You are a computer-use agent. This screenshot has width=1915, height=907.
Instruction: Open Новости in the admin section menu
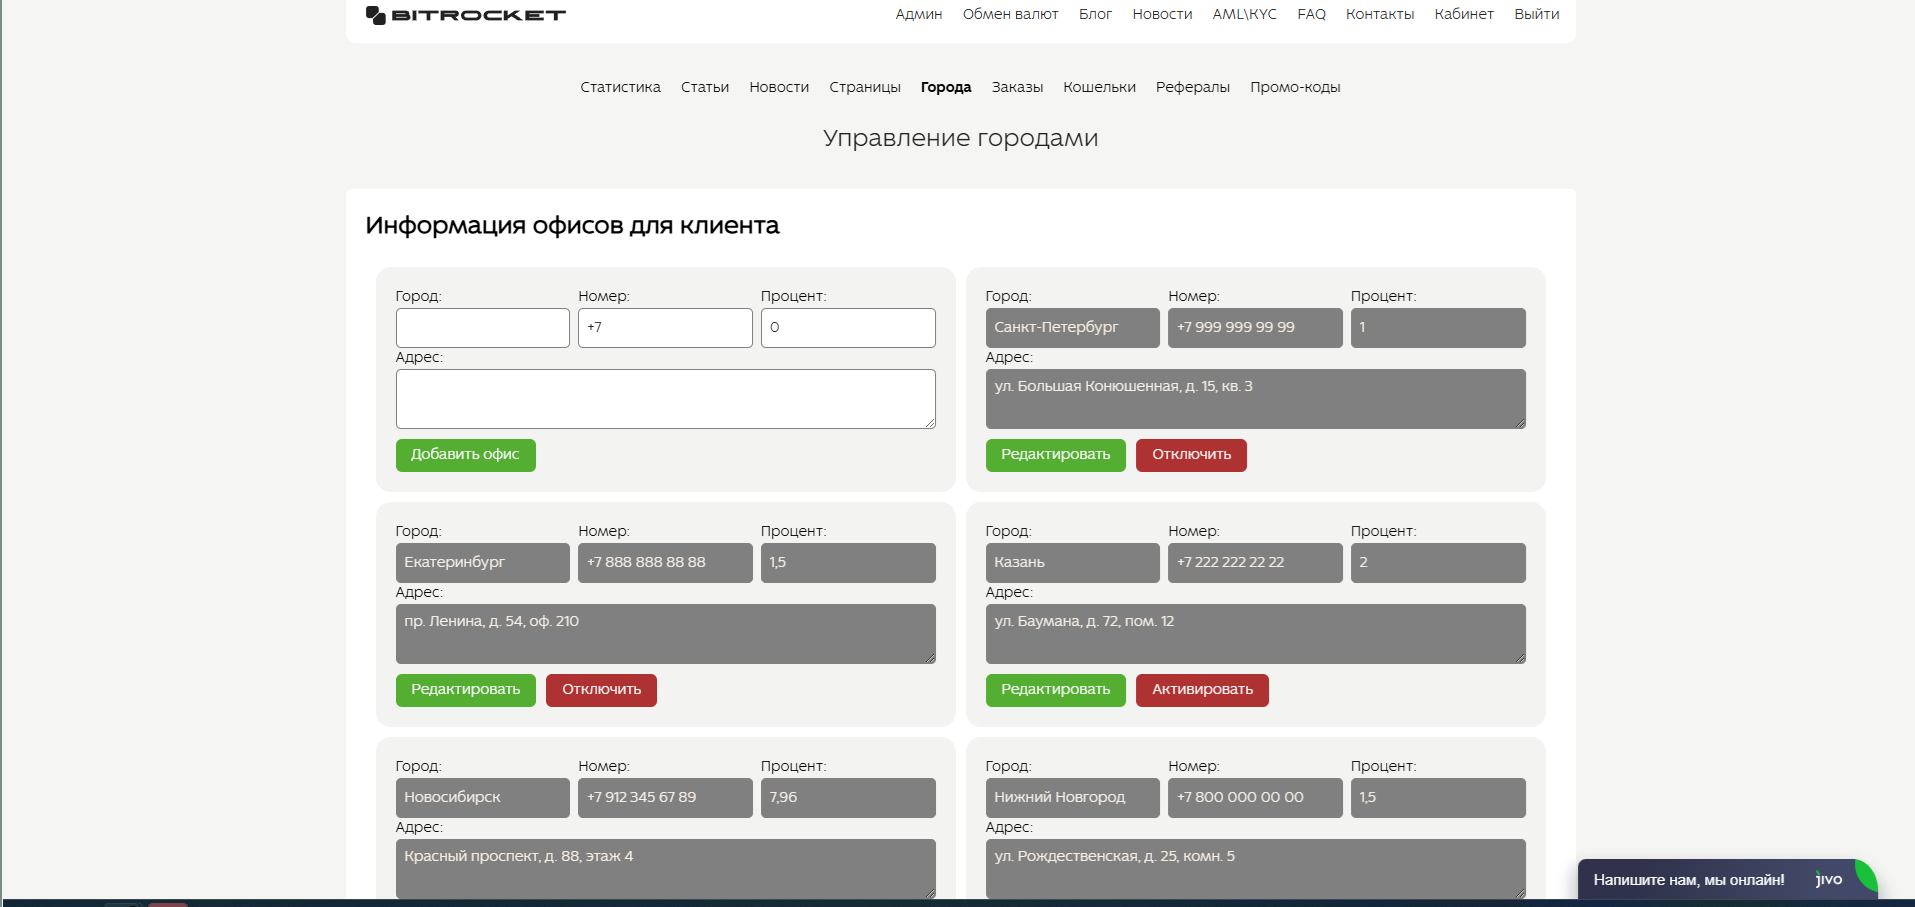(779, 87)
